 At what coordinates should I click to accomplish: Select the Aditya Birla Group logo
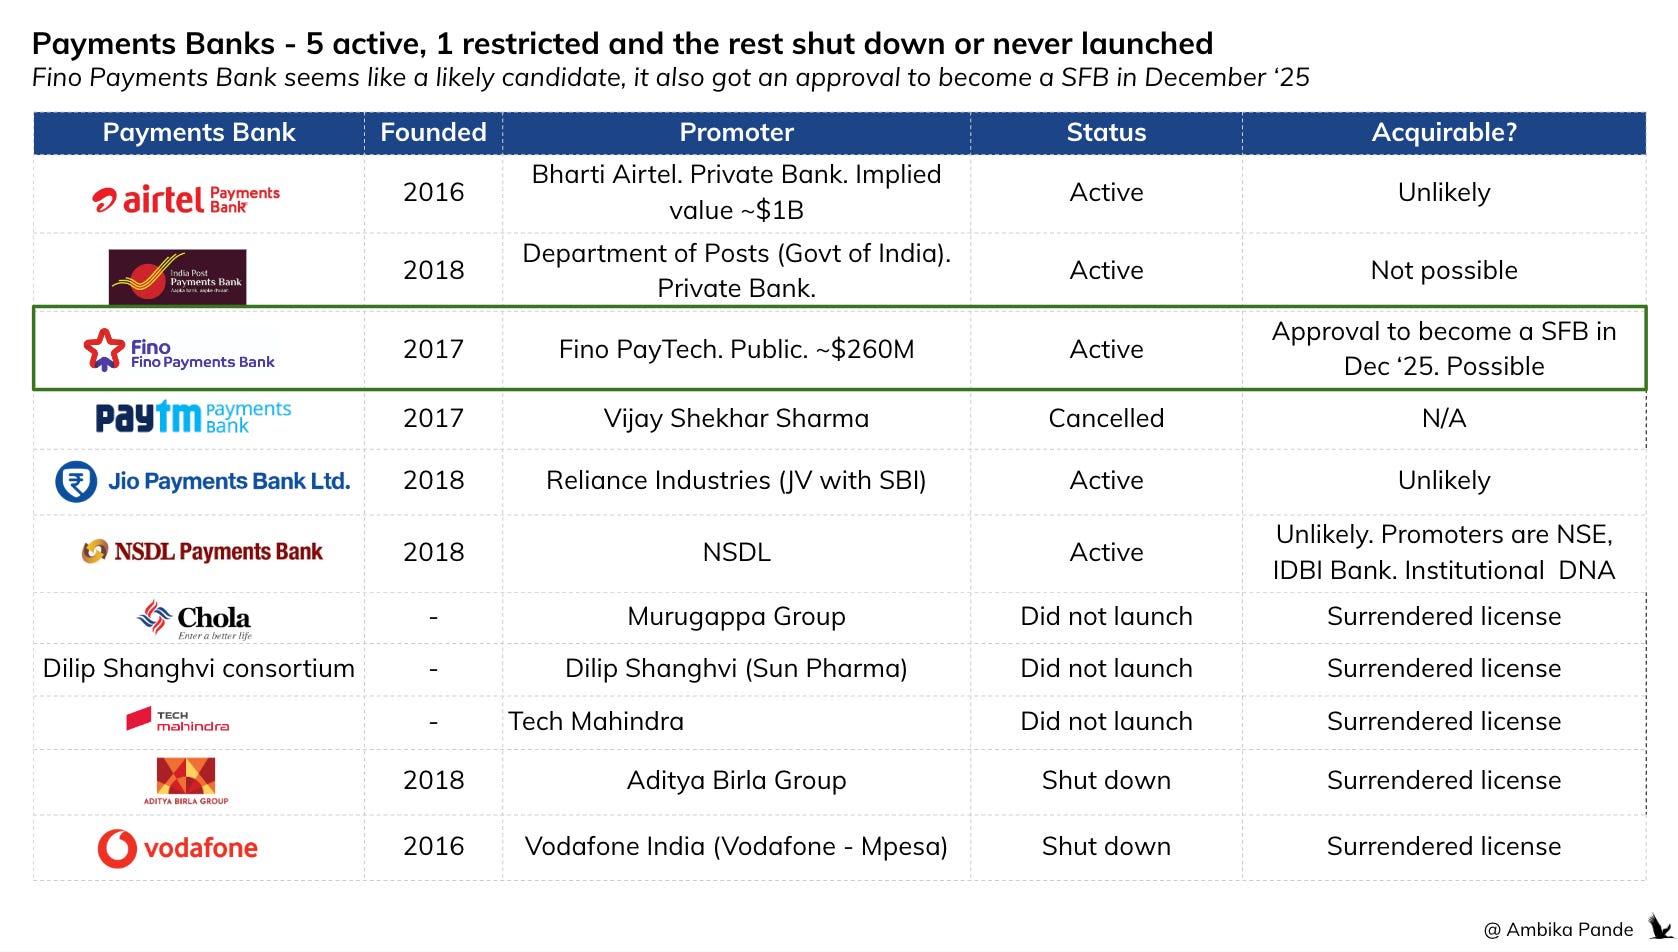click(186, 781)
